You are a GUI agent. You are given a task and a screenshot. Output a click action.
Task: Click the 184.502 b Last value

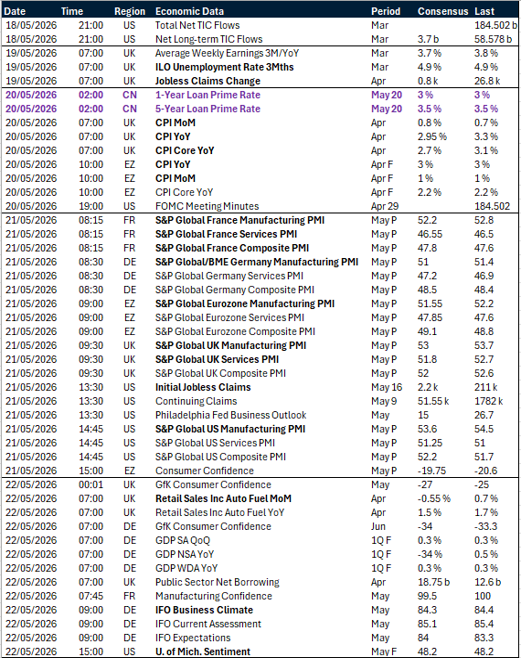tap(496, 25)
